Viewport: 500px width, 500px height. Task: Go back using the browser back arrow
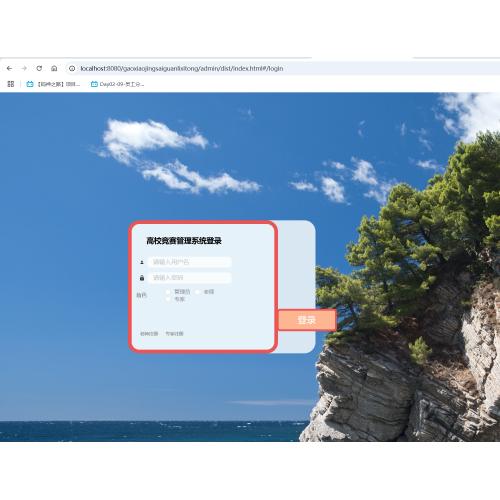pos(9,68)
